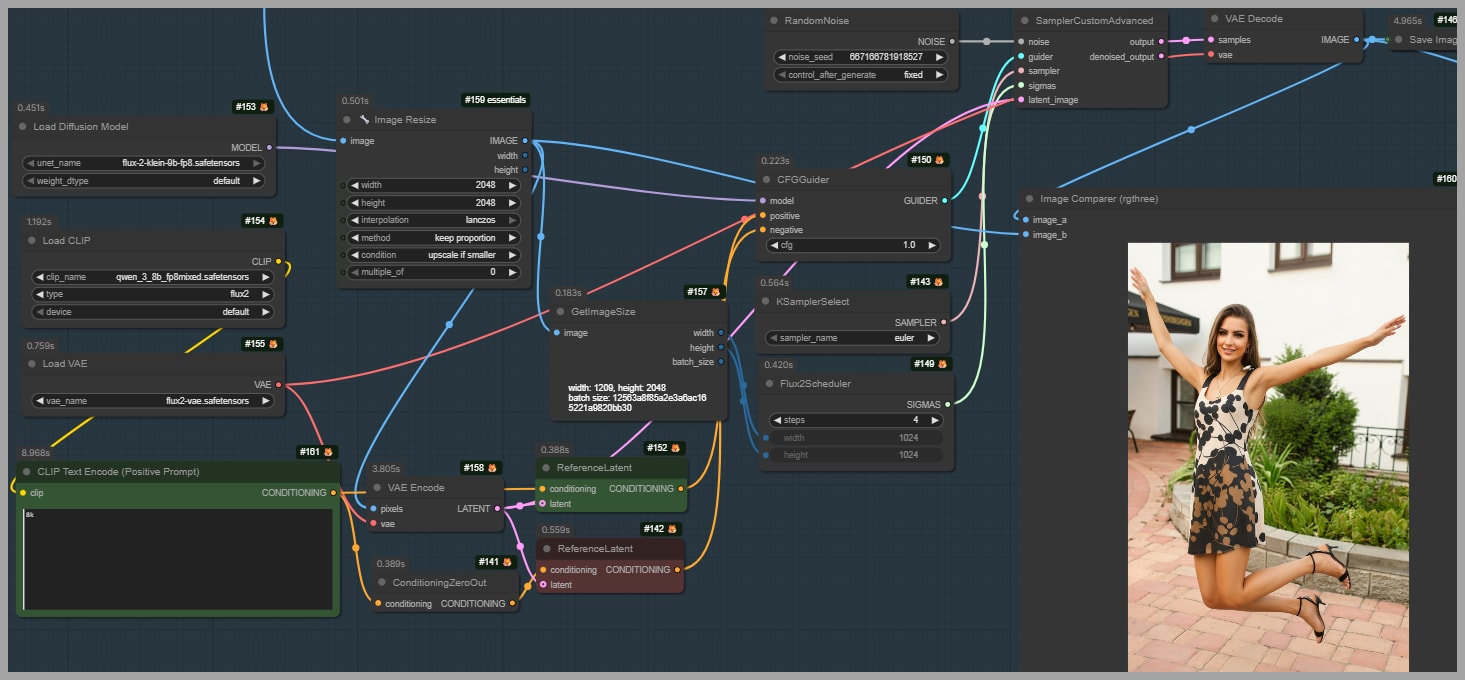The image size is (1465, 680).
Task: Collapse the Flux2Scheduler node via its title dot
Action: pyautogui.click(x=769, y=384)
